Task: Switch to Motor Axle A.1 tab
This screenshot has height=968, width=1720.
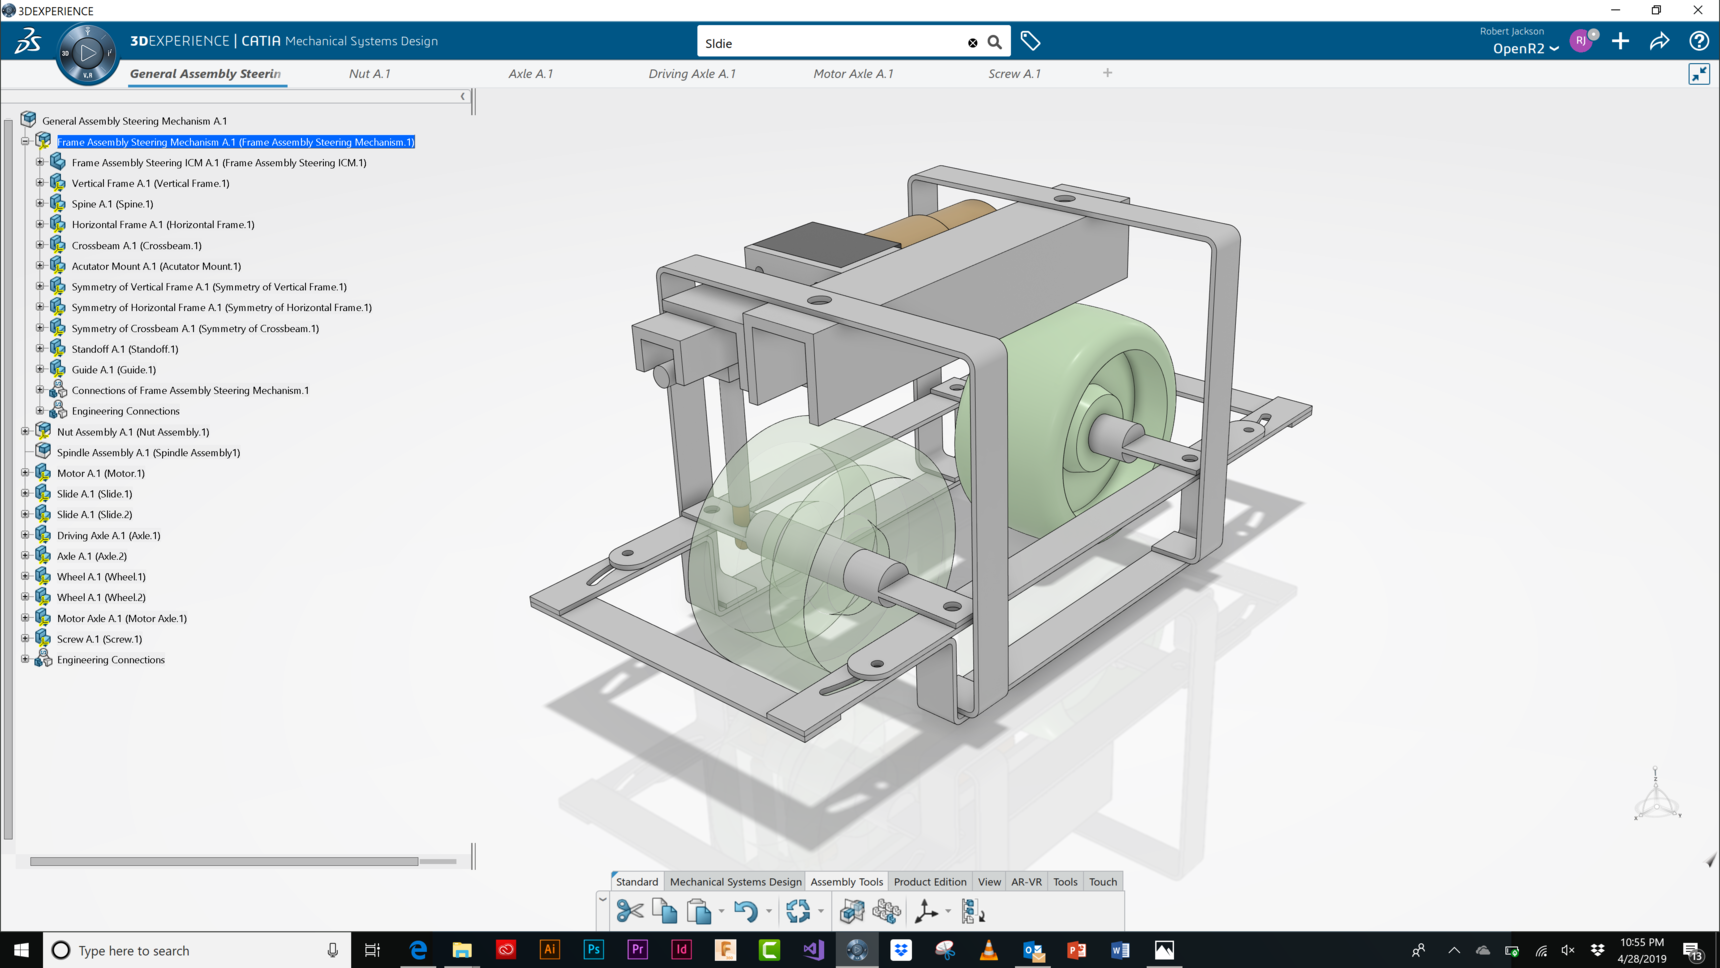Action: [x=853, y=73]
